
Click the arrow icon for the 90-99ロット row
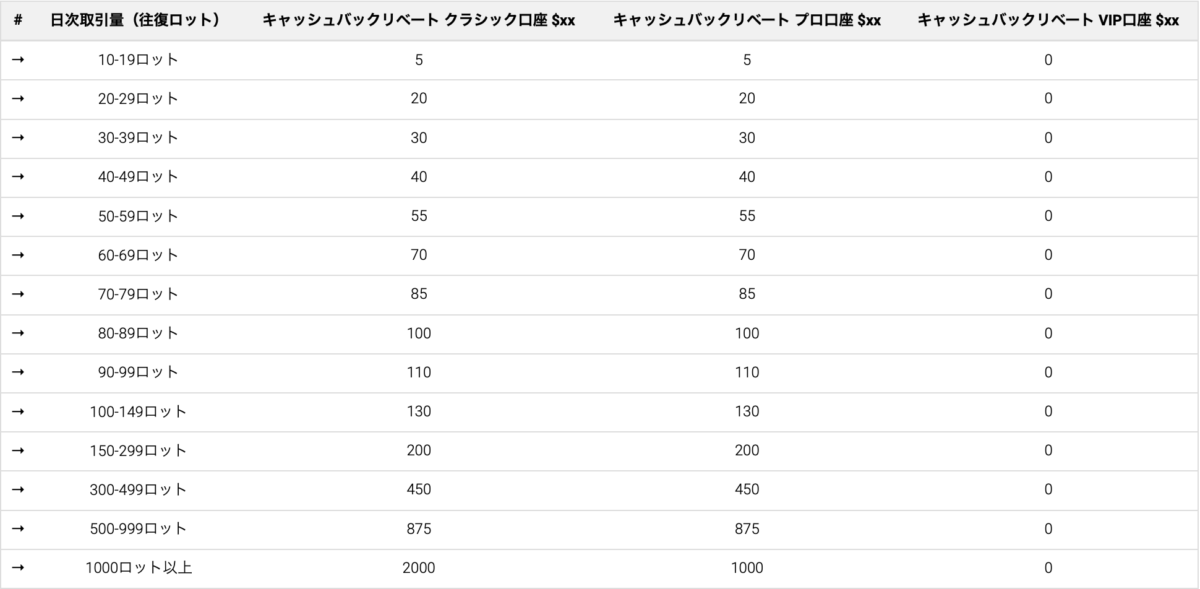pyautogui.click(x=18, y=372)
